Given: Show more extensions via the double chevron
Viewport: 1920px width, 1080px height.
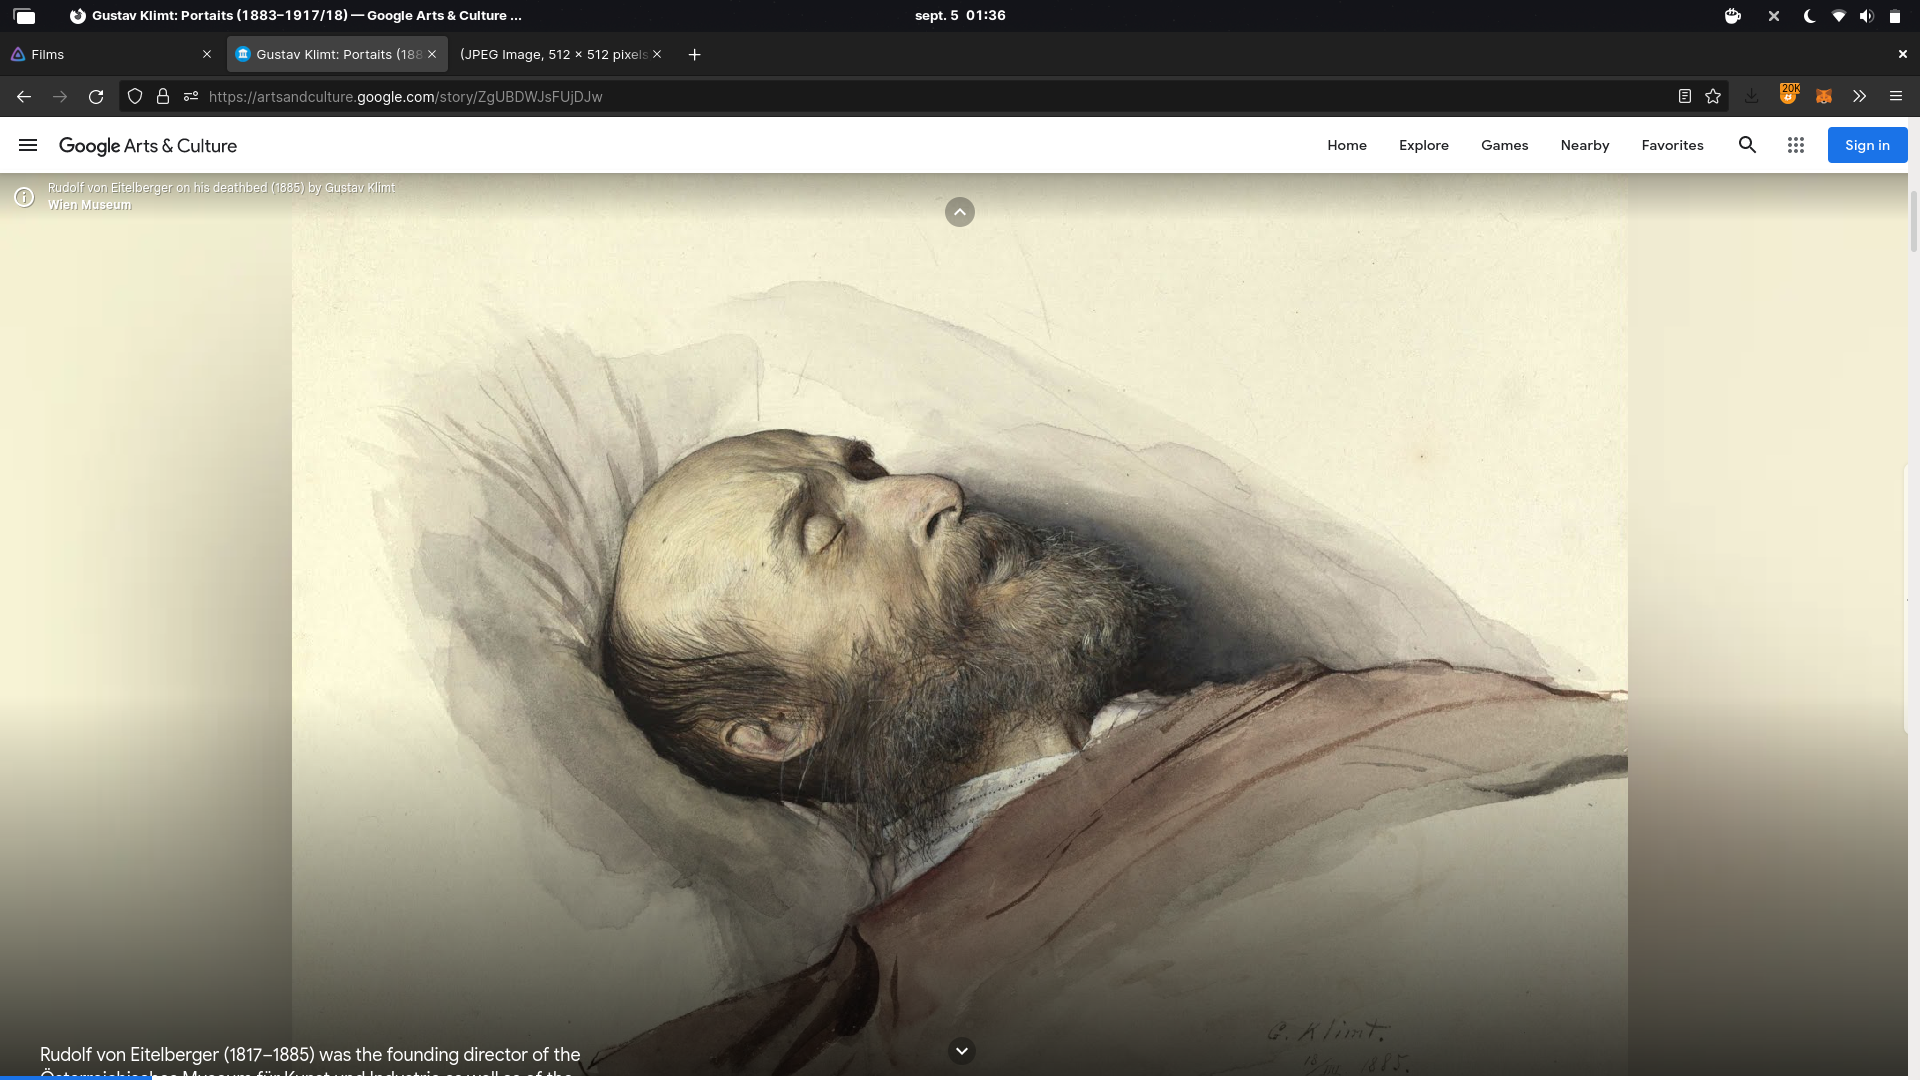Looking at the screenshot, I should click(1859, 97).
